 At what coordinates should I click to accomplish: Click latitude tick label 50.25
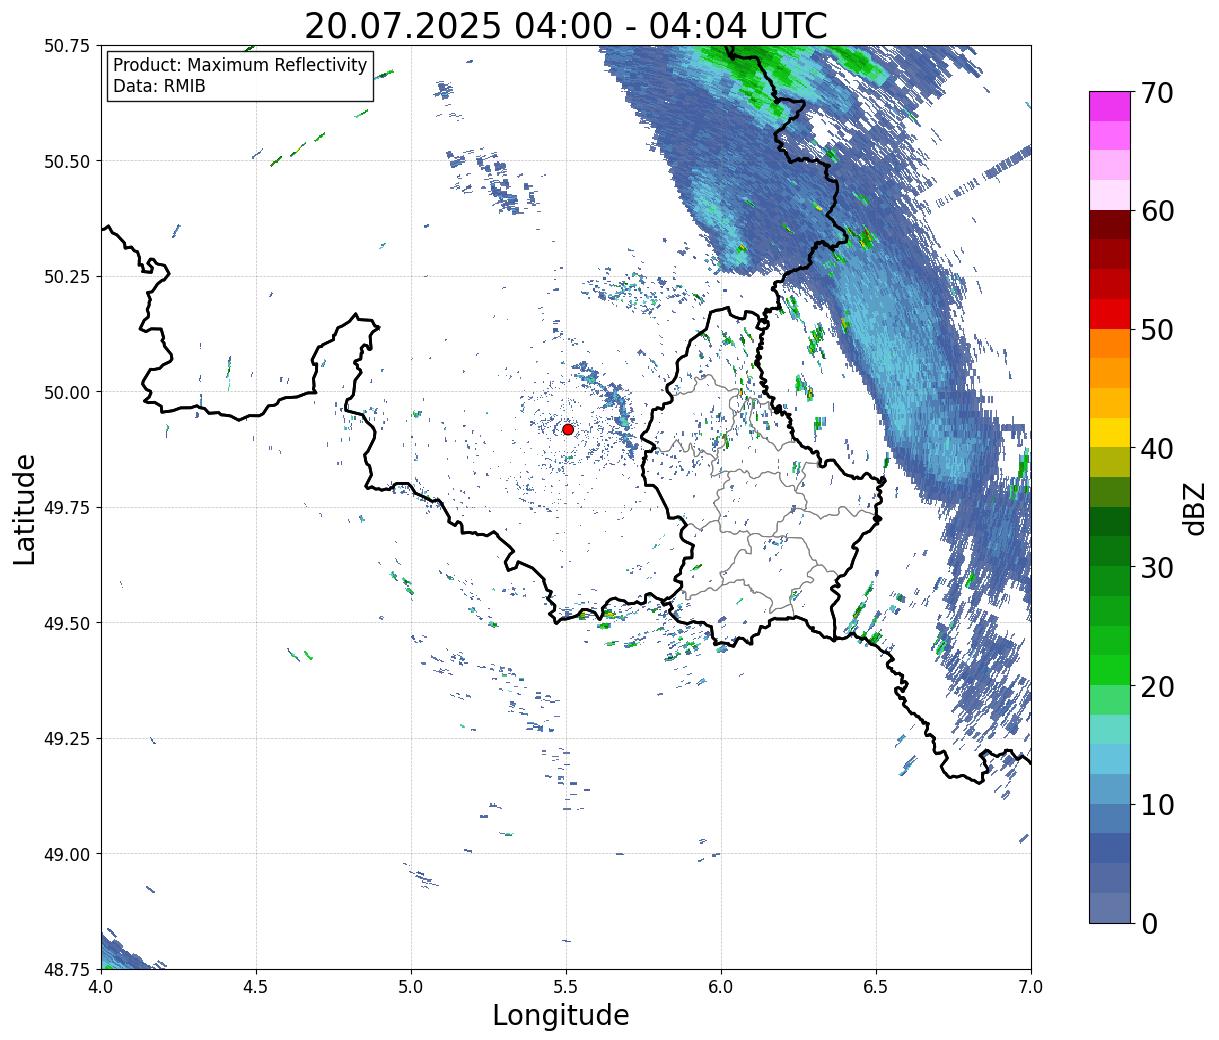(x=67, y=277)
